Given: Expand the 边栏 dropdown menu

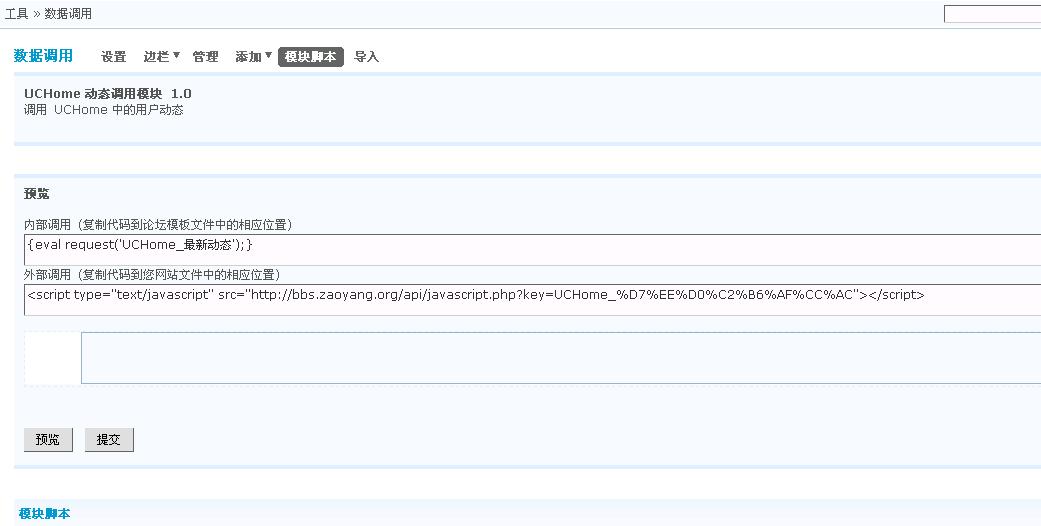Looking at the screenshot, I should (x=161, y=57).
